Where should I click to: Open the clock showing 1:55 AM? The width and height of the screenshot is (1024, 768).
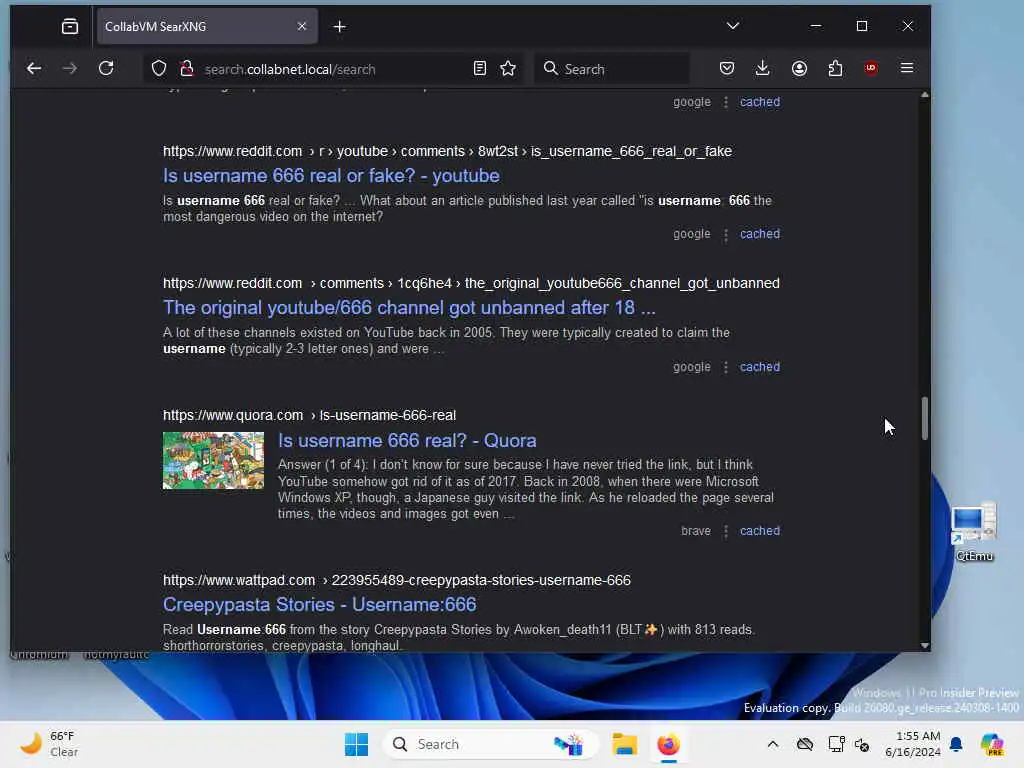click(912, 744)
